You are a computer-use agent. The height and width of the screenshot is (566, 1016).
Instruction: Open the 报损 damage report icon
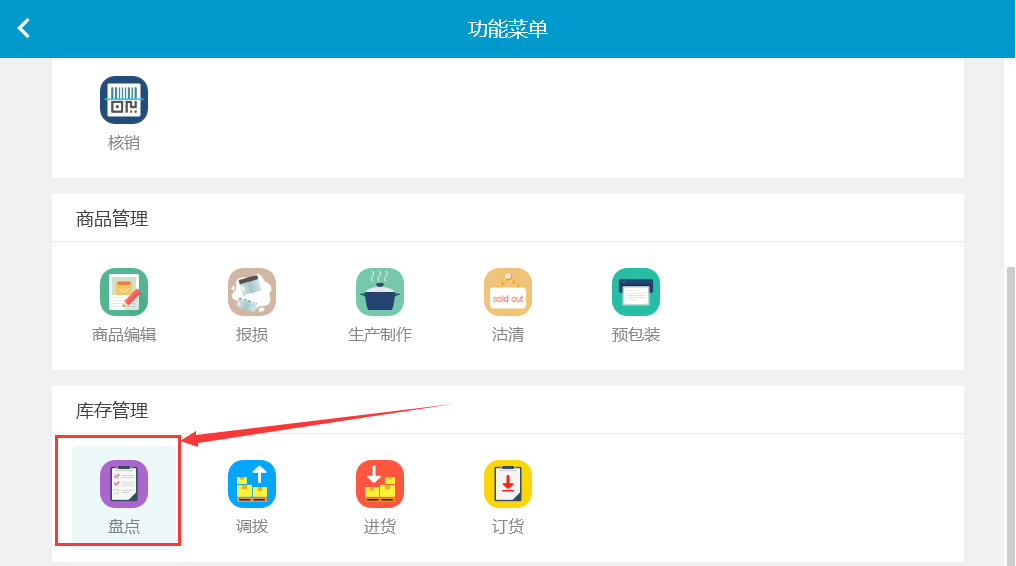point(252,292)
